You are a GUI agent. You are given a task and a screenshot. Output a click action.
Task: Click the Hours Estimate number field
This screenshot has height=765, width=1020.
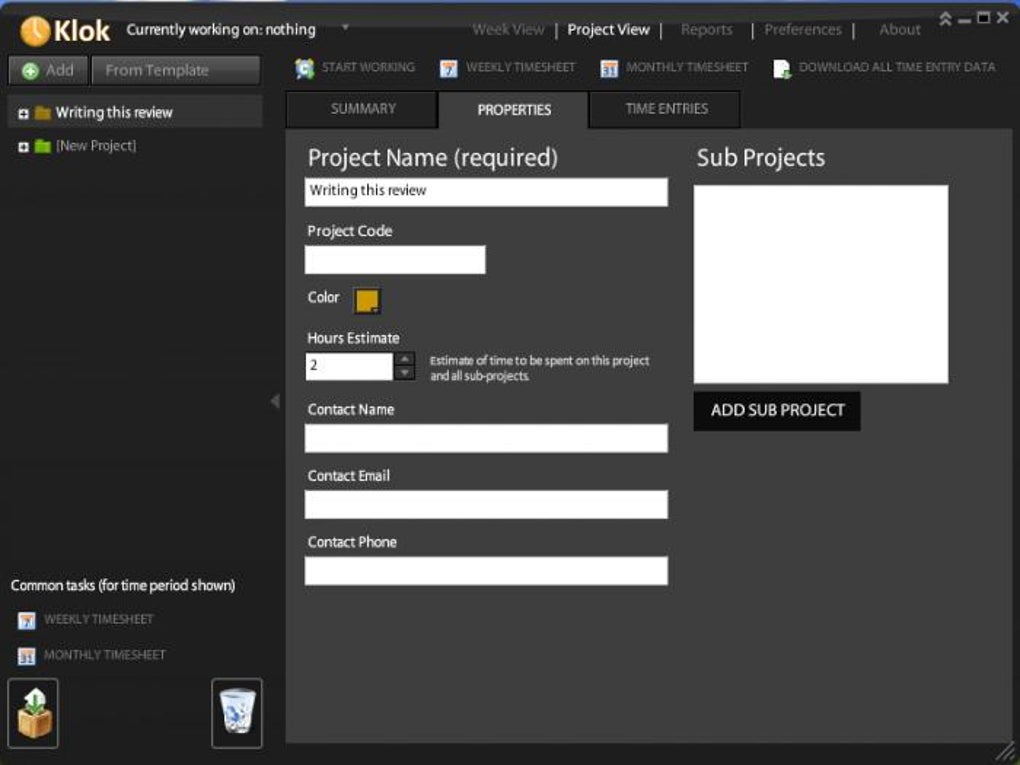click(349, 366)
